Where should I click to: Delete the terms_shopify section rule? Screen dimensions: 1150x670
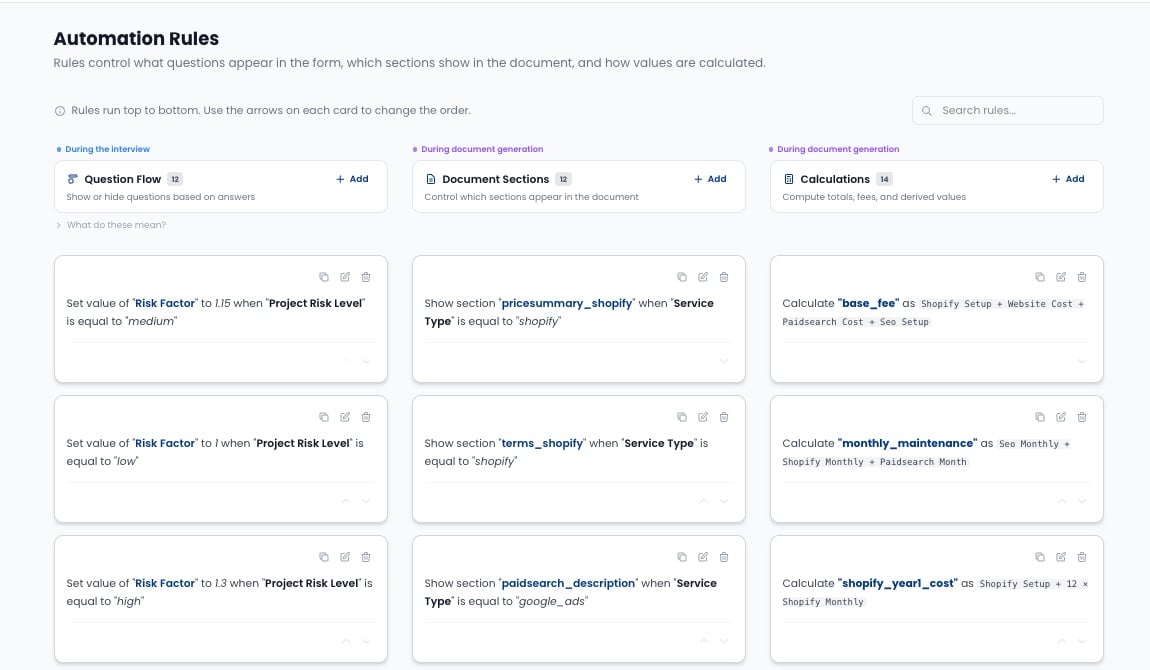[x=724, y=417]
